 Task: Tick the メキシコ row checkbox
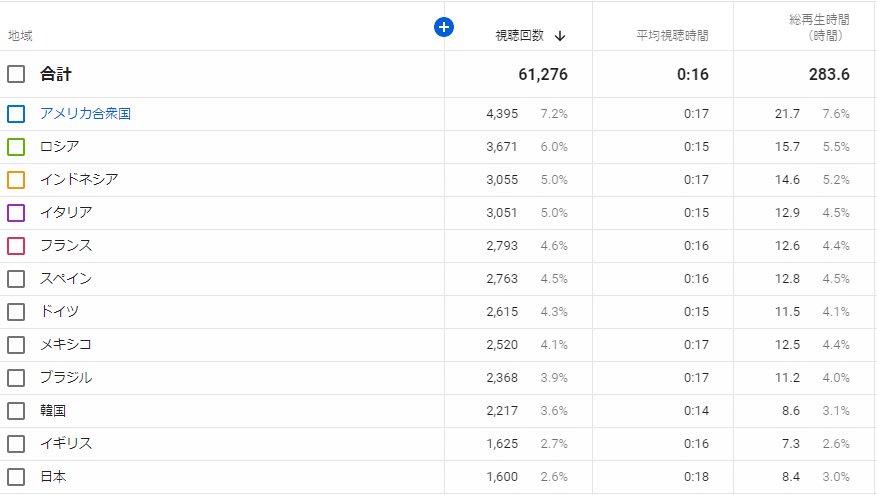tap(16, 345)
